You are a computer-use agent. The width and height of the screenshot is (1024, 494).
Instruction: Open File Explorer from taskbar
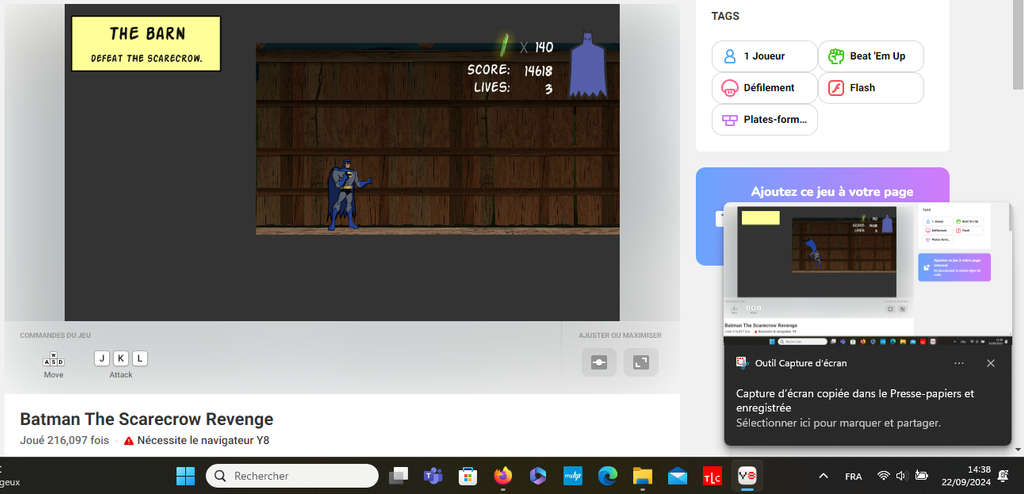pyautogui.click(x=642, y=476)
